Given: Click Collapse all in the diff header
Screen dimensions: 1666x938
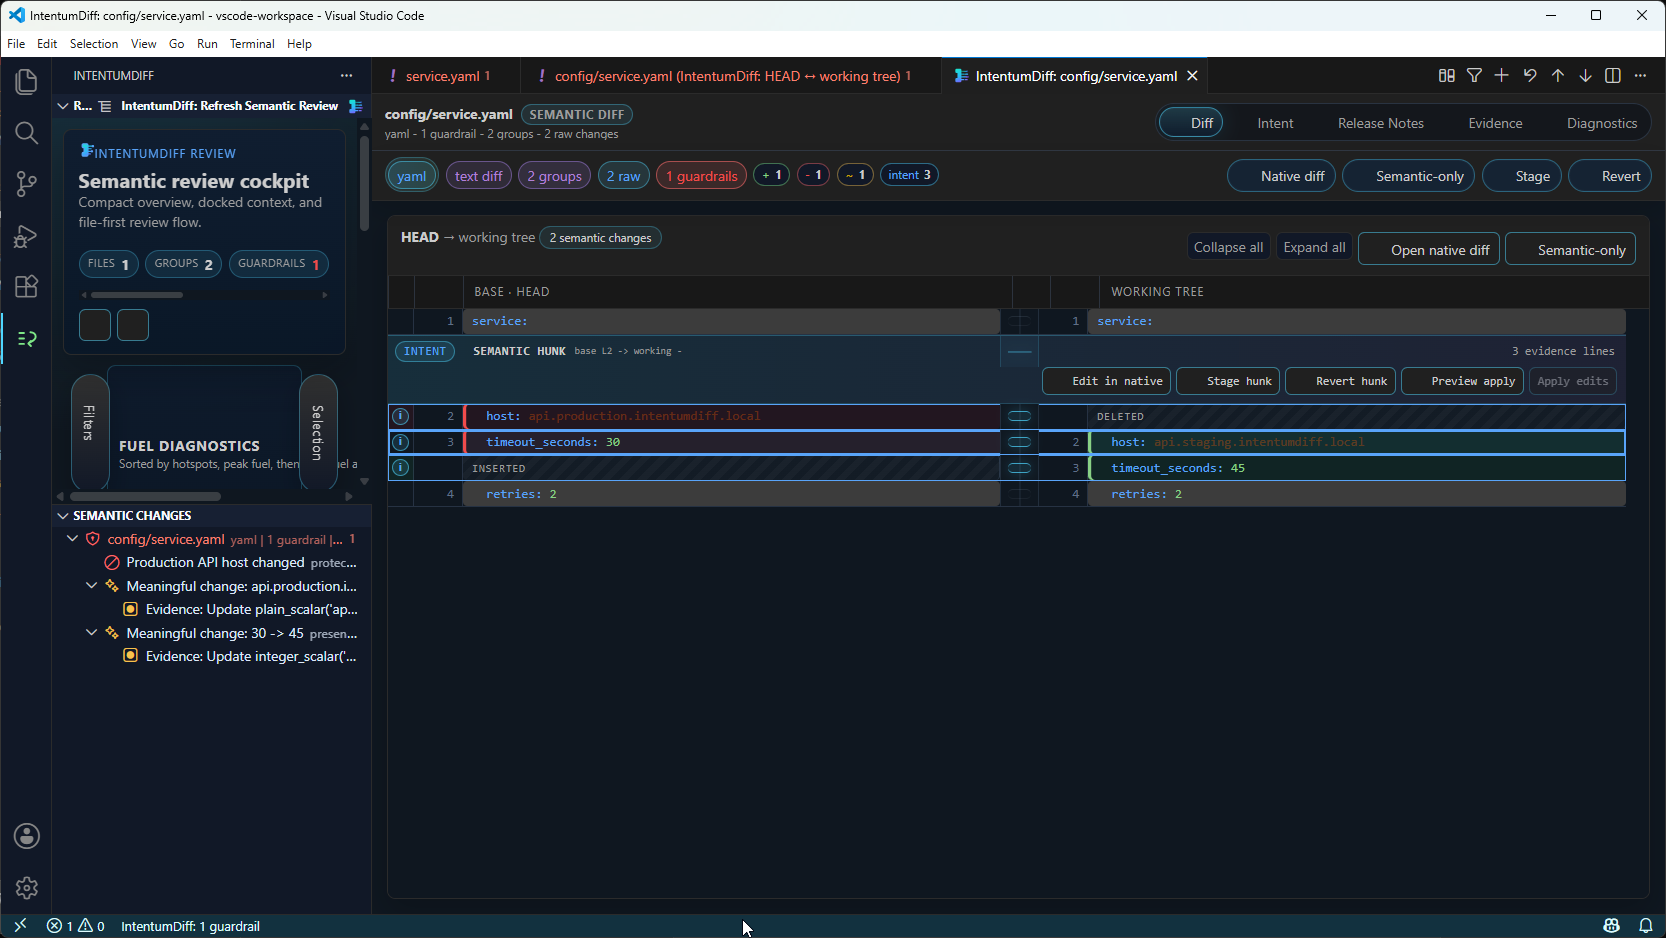Looking at the screenshot, I should tap(1228, 247).
